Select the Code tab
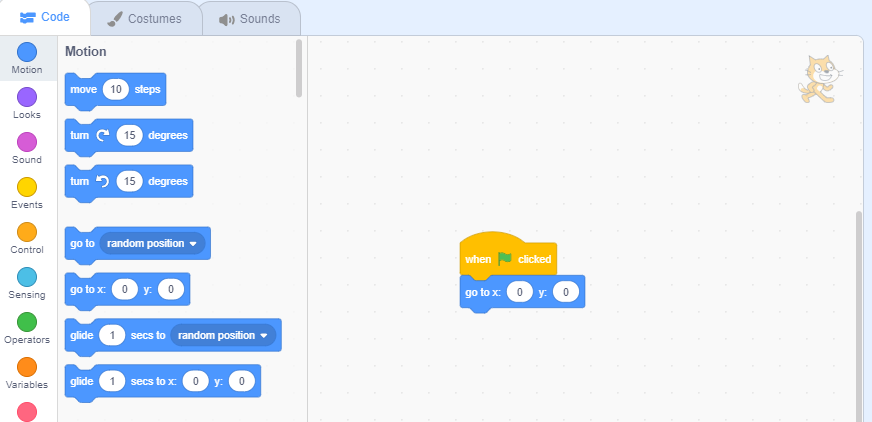Screen dimensions: 872x422 44,18
